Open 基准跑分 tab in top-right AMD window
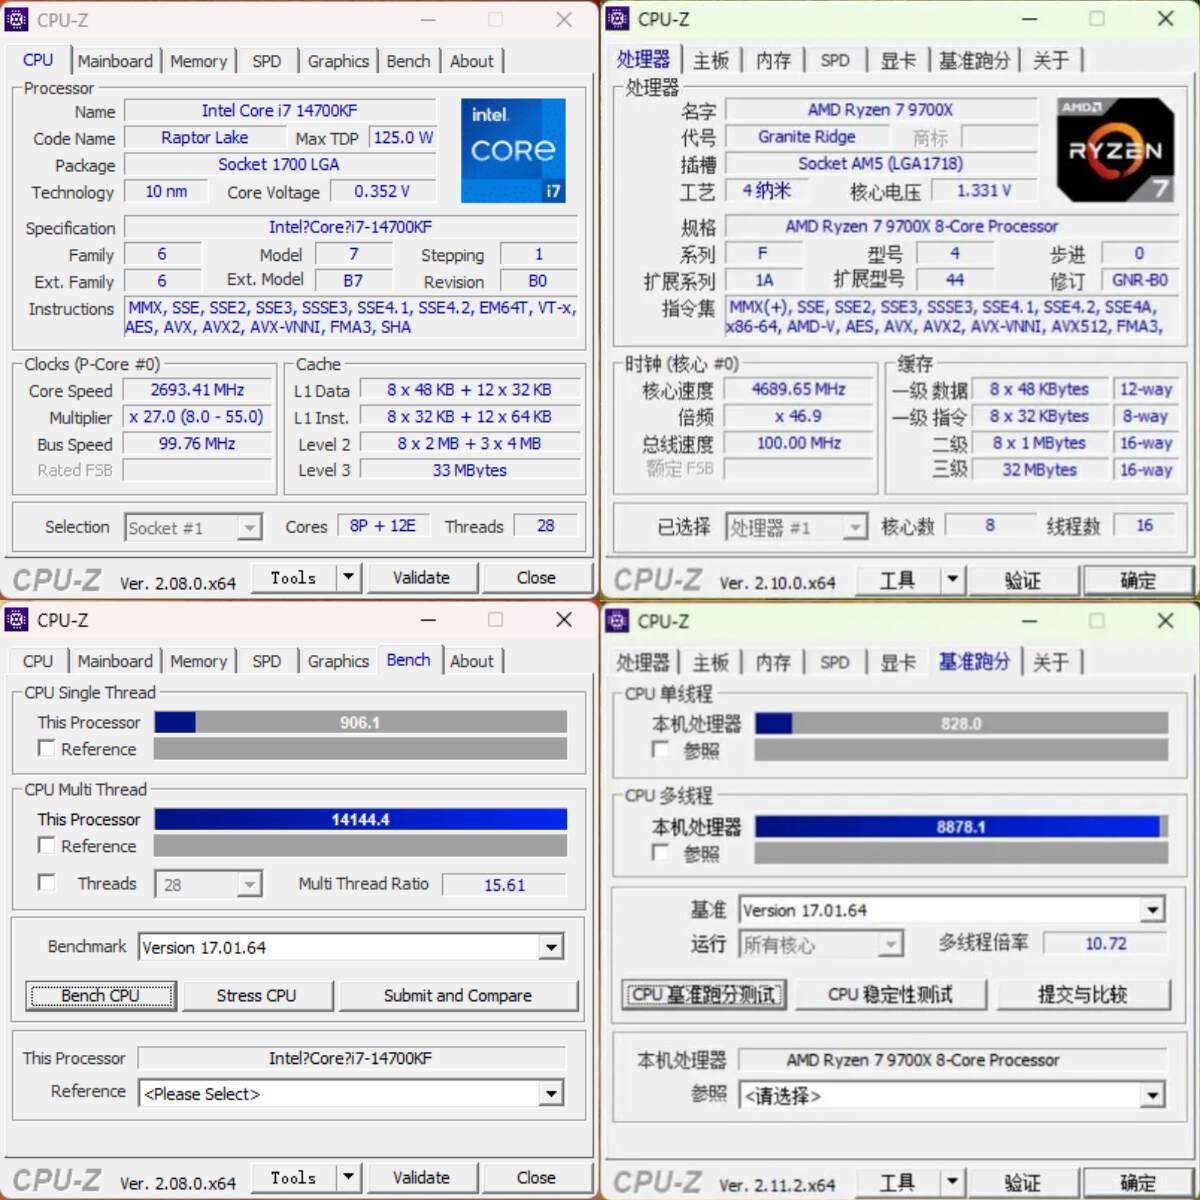Screen dimensions: 1200x1200 coord(974,61)
